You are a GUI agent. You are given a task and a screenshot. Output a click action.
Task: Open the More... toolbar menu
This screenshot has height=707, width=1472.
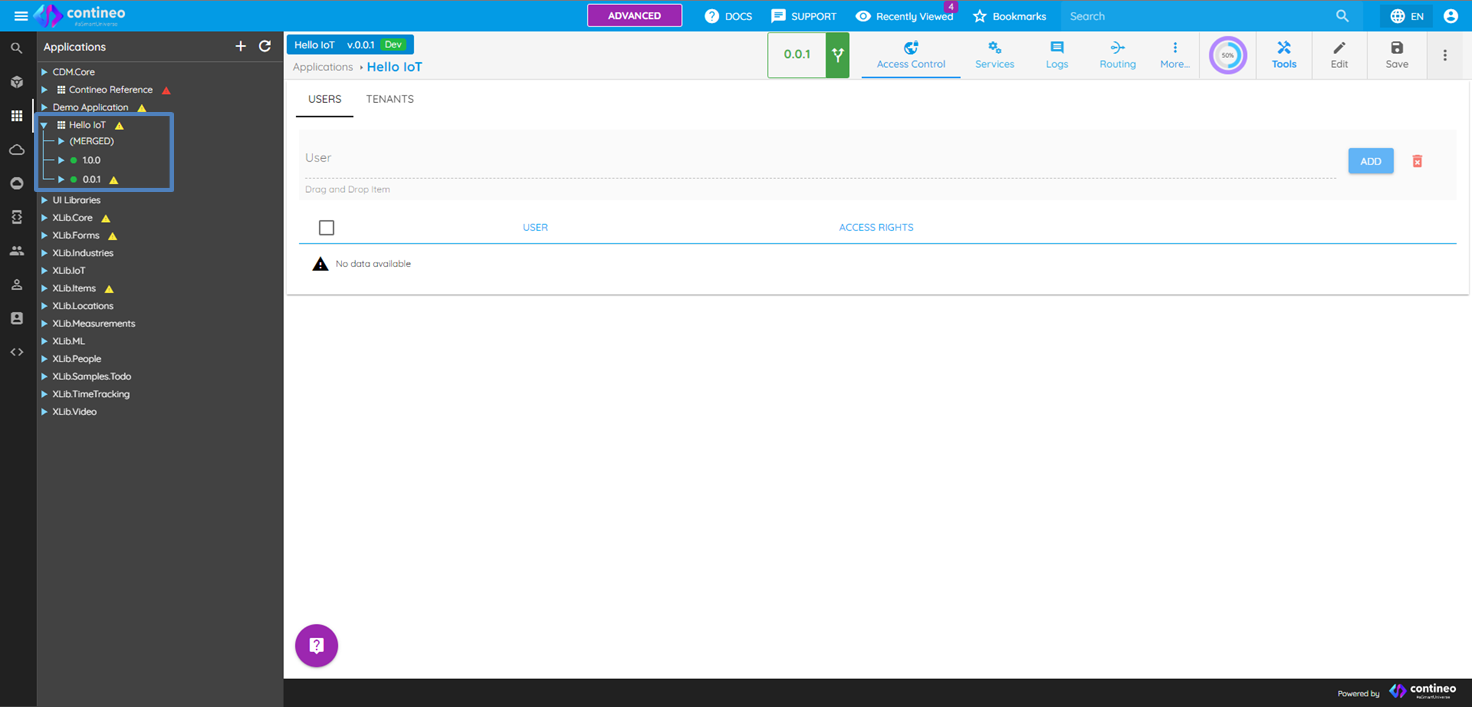point(1175,55)
